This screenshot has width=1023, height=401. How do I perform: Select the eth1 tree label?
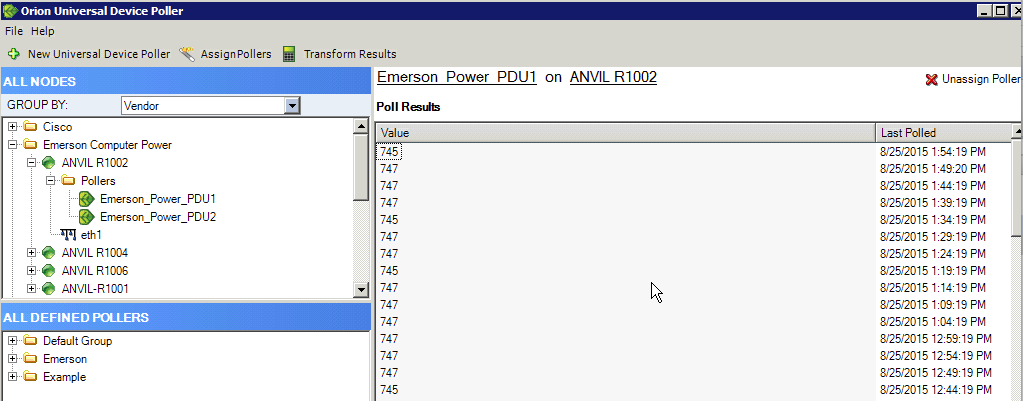pos(91,235)
